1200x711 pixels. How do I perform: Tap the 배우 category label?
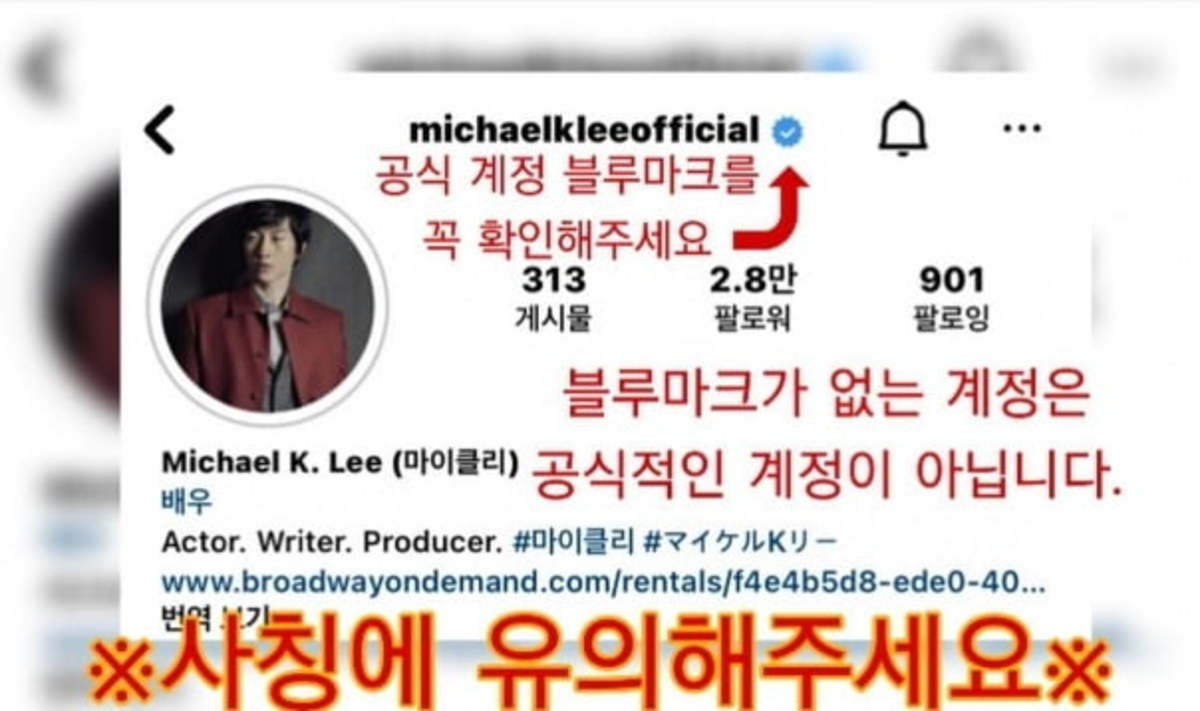coord(186,502)
